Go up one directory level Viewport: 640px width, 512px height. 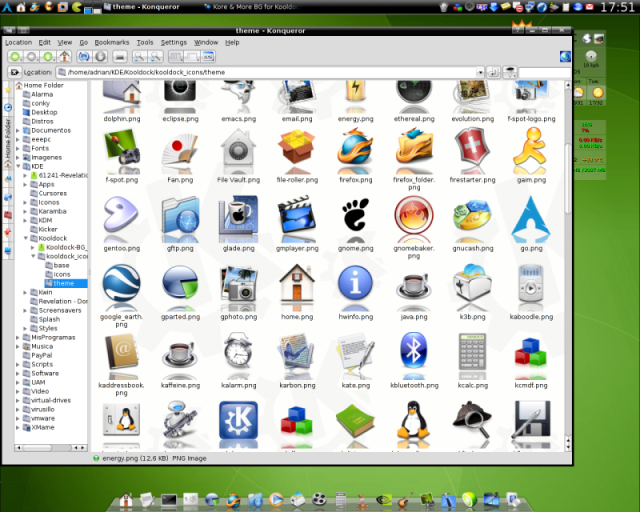(48, 56)
